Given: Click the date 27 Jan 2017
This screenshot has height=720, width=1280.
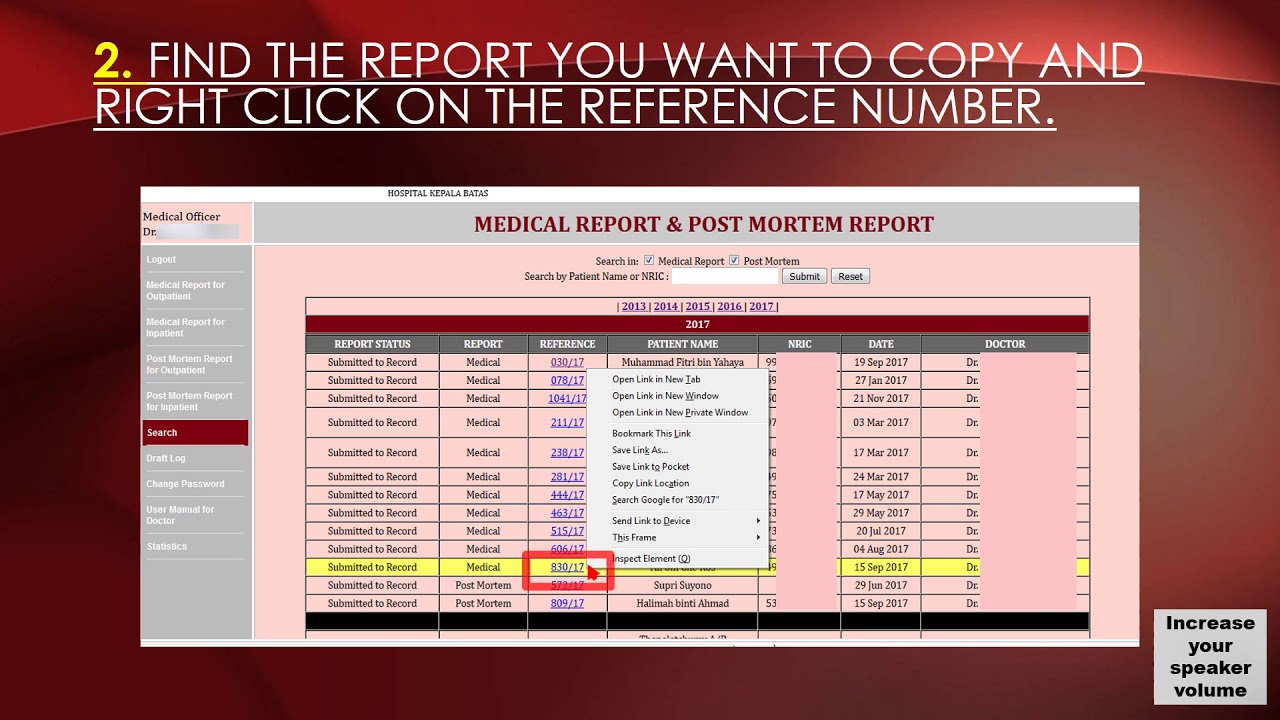Looking at the screenshot, I should (x=881, y=381).
